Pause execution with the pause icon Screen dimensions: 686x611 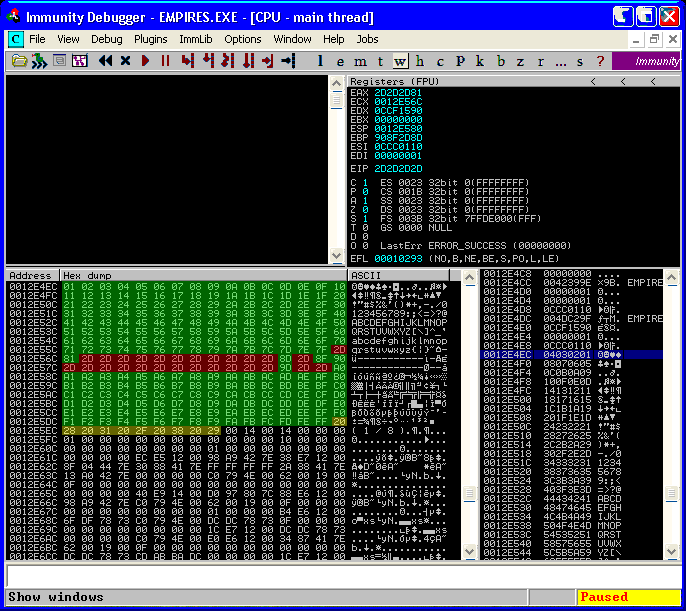pos(165,61)
